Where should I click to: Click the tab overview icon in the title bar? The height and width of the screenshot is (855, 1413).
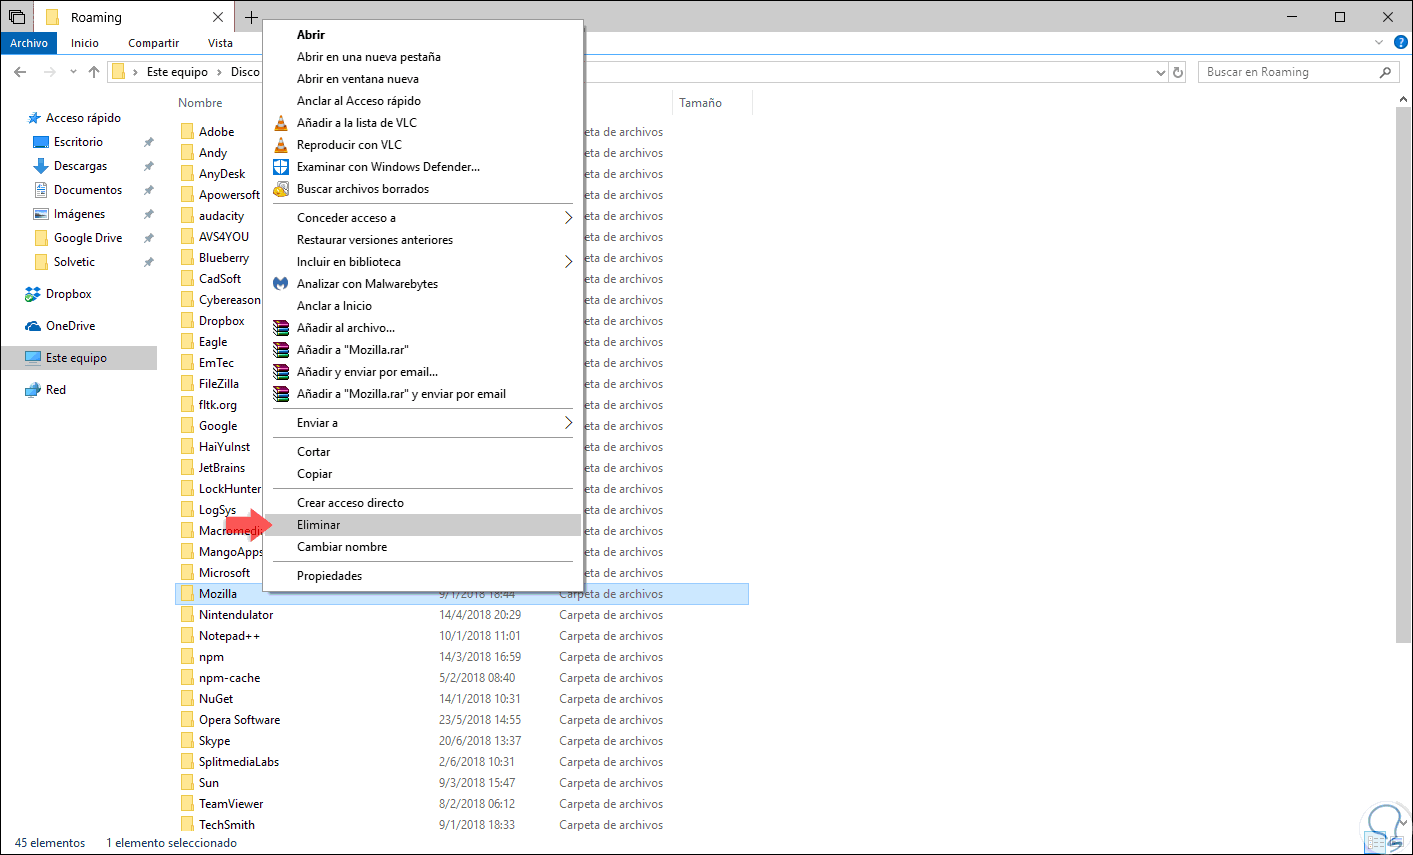[17, 17]
